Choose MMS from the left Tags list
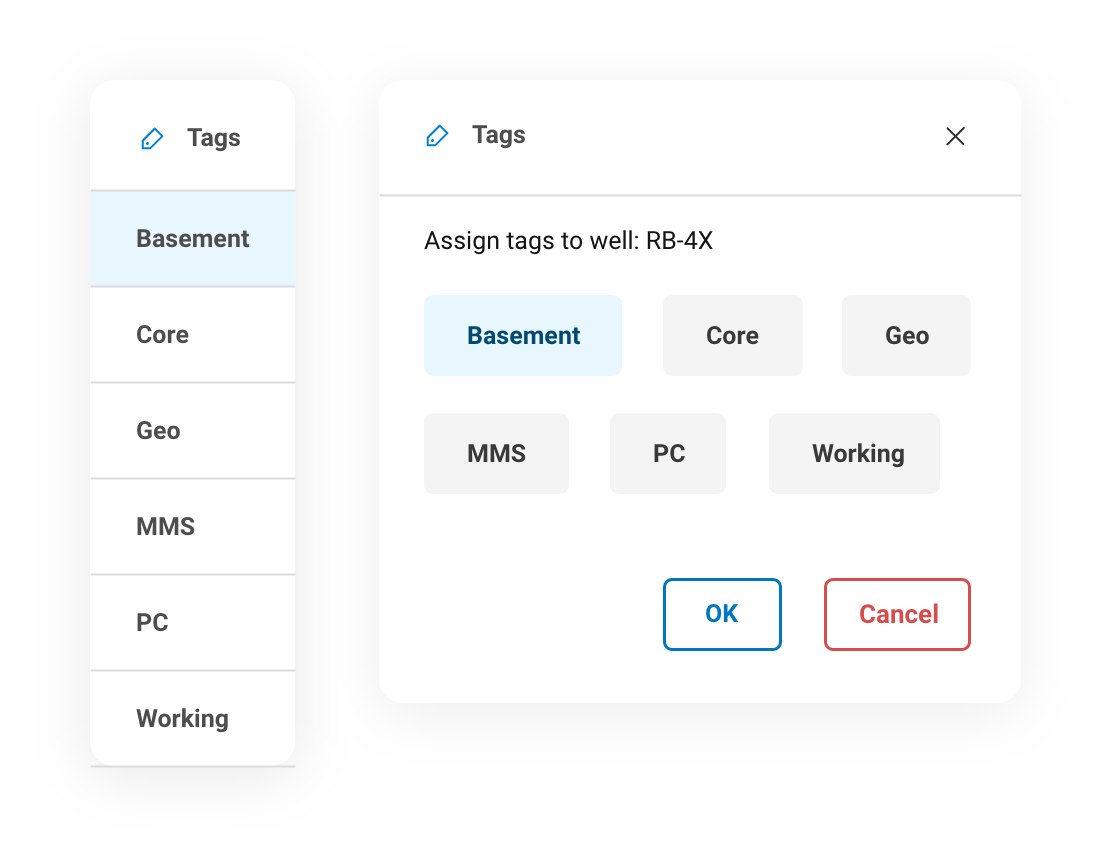Image resolution: width=1111 pixels, height=866 pixels. (193, 527)
